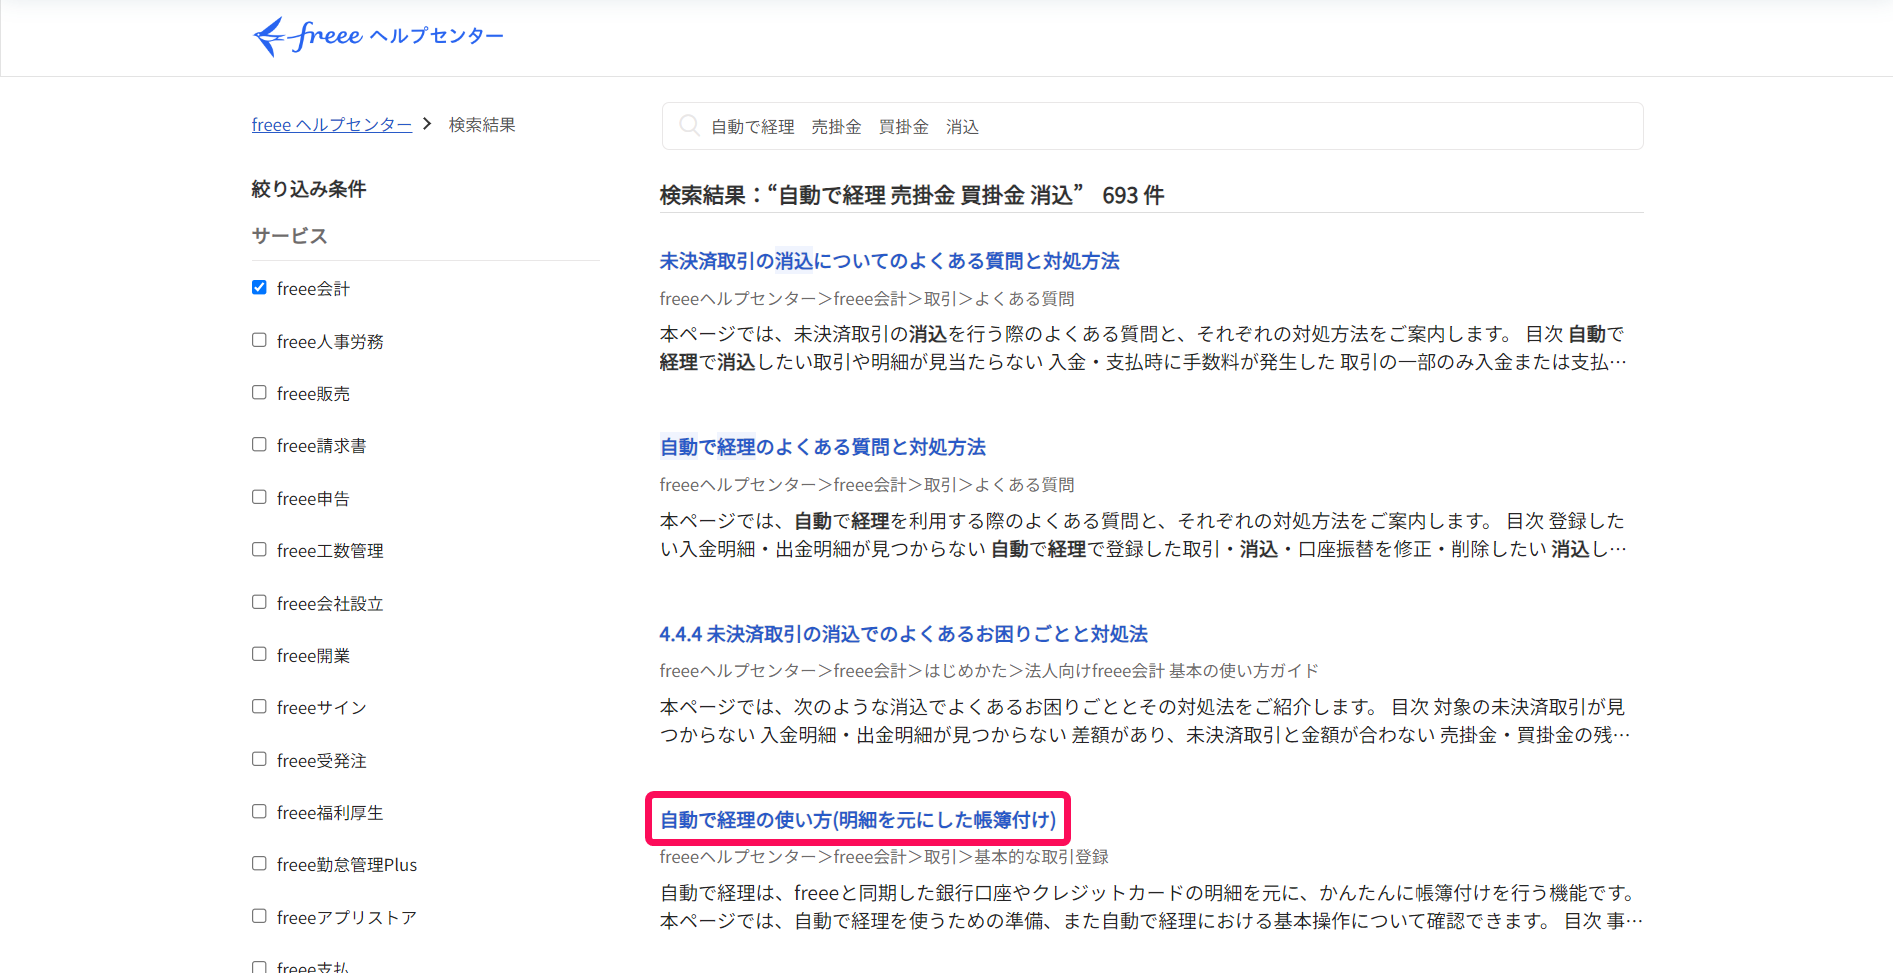The image size is (1893, 973).
Task: Open the freee ヘルプセンター breadcrumb link
Action: [332, 125]
